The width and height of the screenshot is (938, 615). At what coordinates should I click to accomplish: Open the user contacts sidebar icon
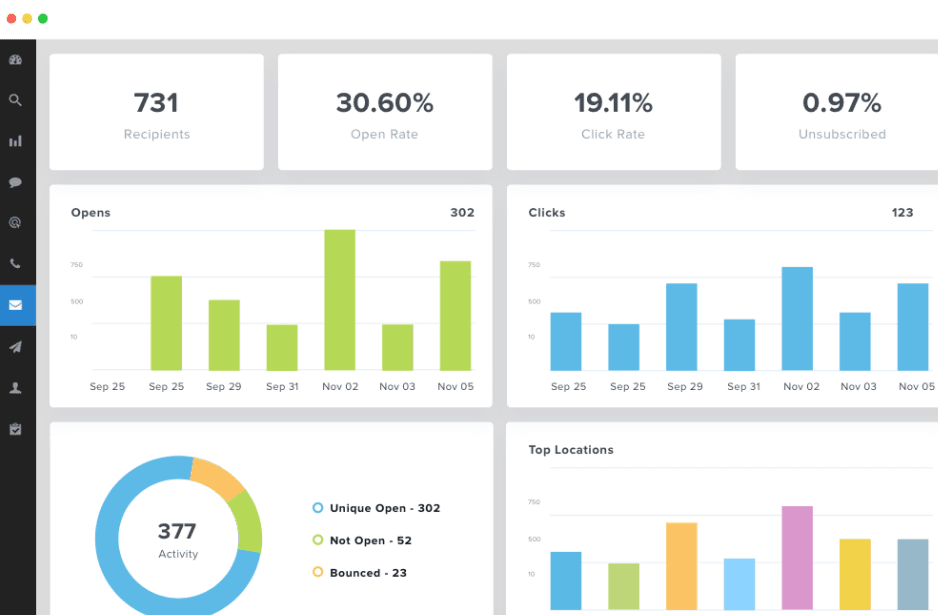(16, 388)
